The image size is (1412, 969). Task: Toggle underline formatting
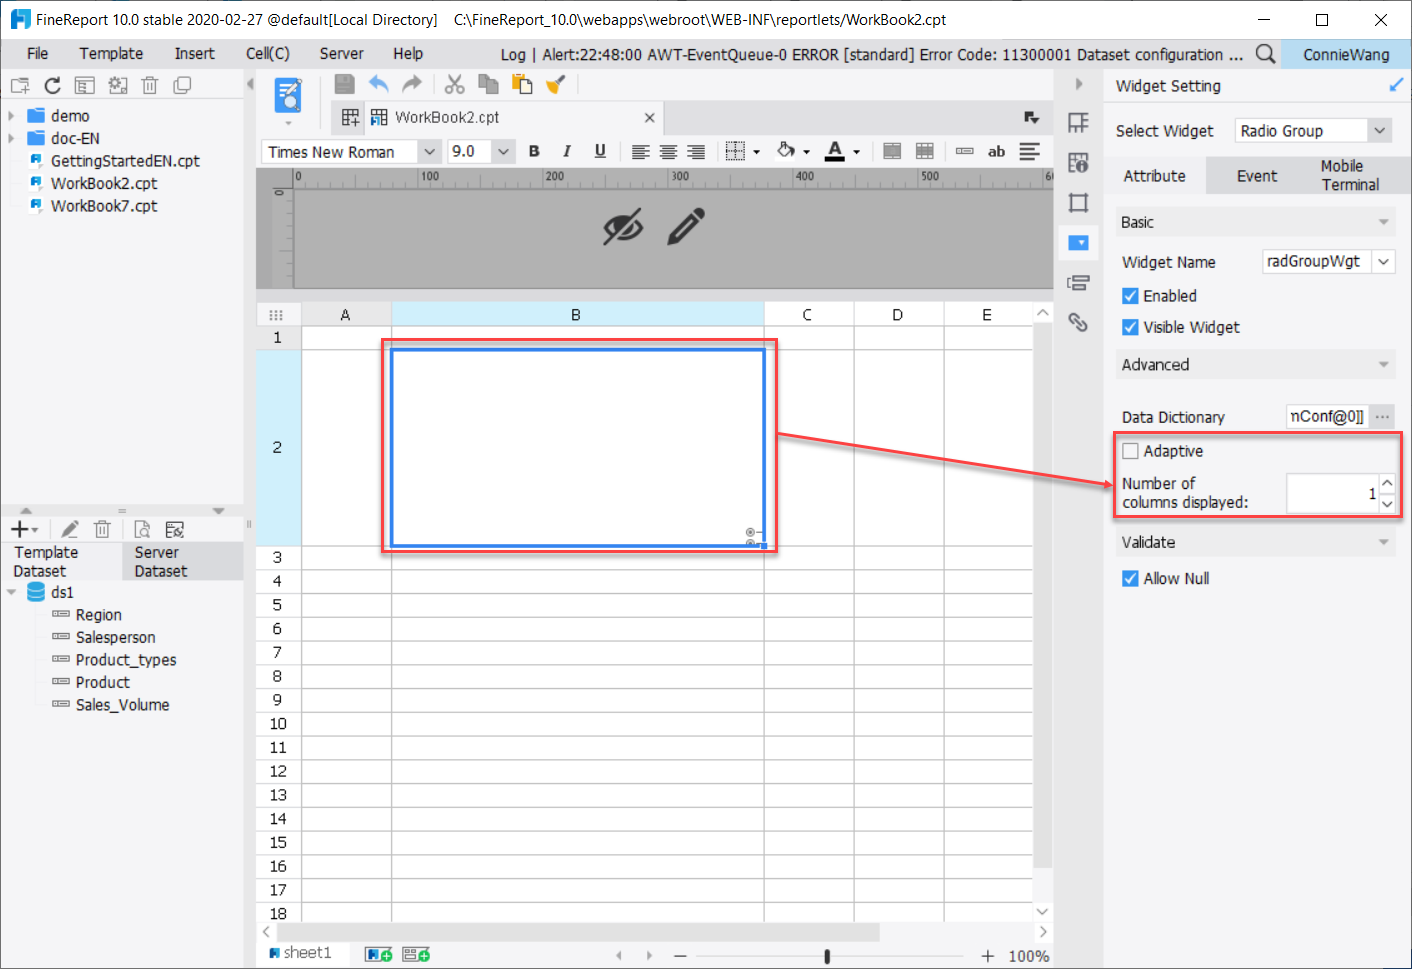click(x=600, y=151)
